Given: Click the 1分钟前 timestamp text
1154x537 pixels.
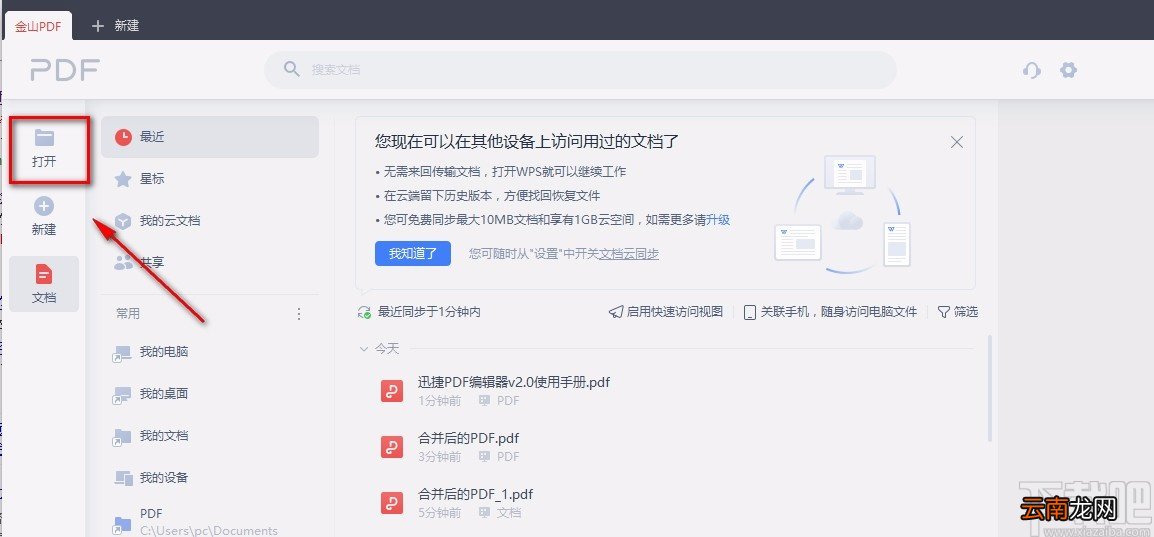Looking at the screenshot, I should [x=439, y=401].
